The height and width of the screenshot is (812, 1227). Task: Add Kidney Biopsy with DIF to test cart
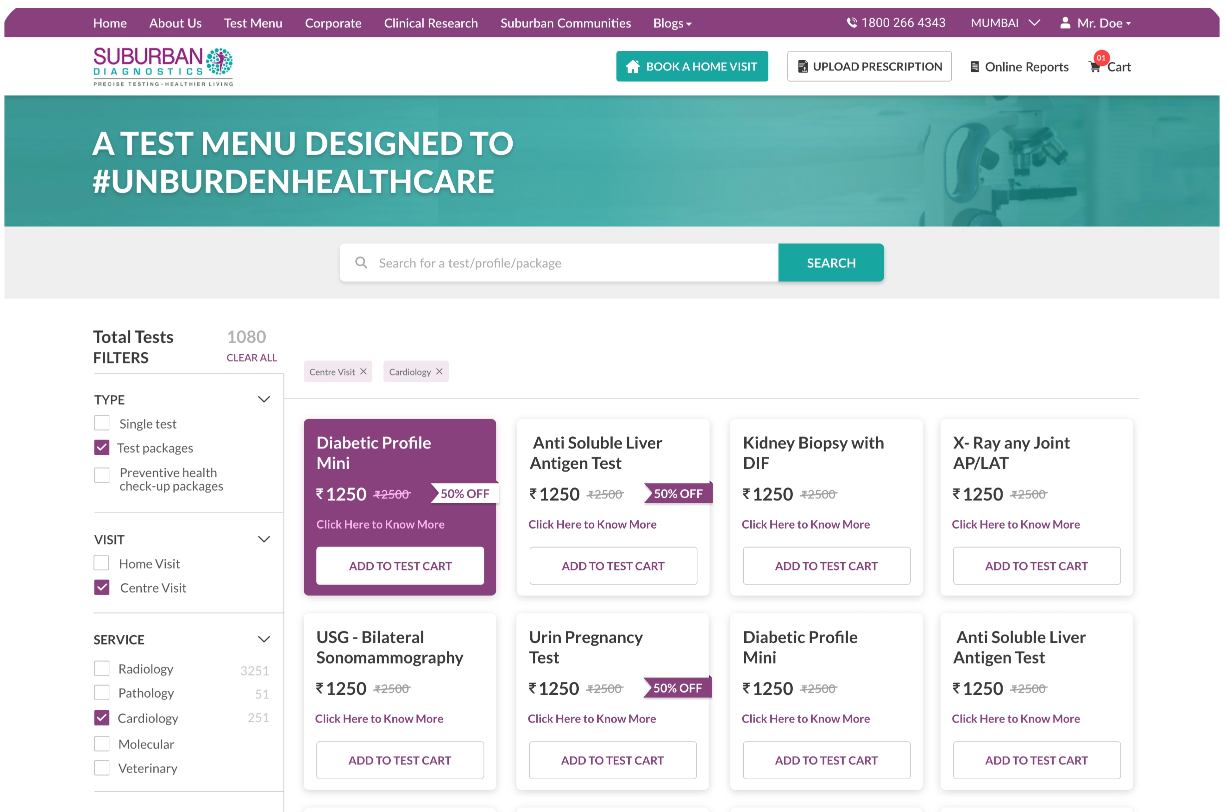coord(826,566)
